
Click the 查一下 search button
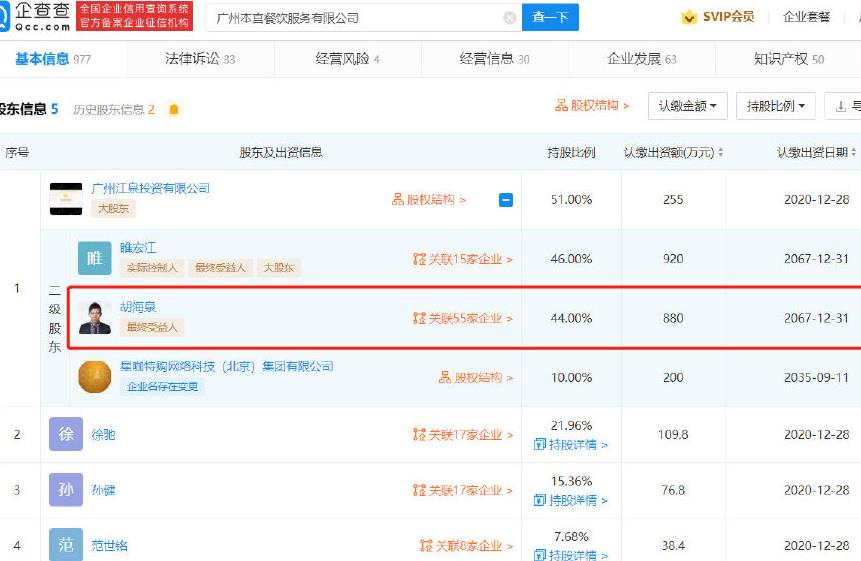[550, 17]
